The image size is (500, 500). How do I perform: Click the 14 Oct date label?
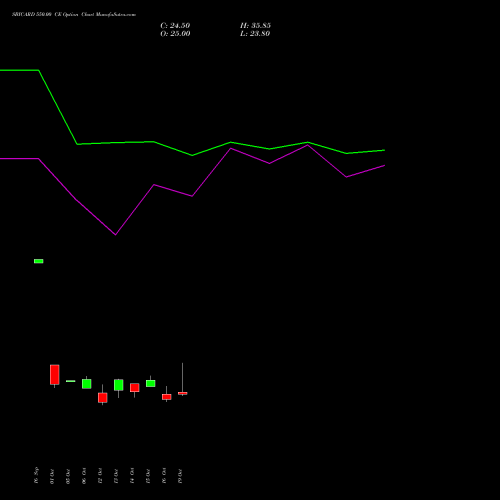coord(132,476)
